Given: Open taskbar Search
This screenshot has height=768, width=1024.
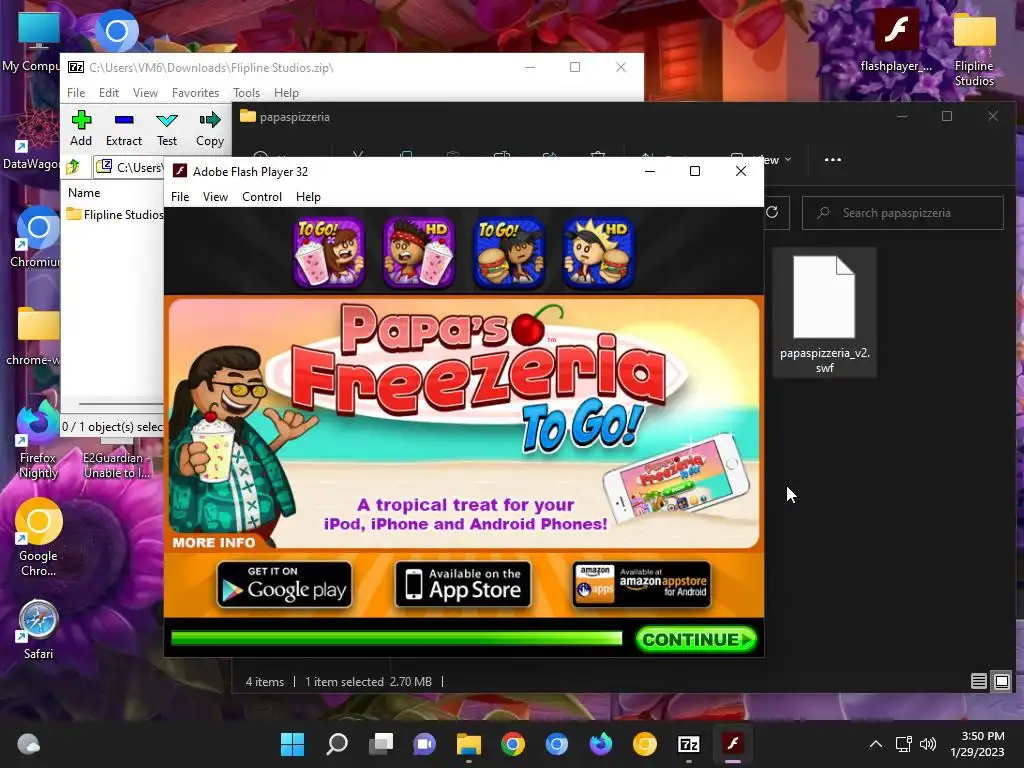Looking at the screenshot, I should pyautogui.click(x=336, y=744).
